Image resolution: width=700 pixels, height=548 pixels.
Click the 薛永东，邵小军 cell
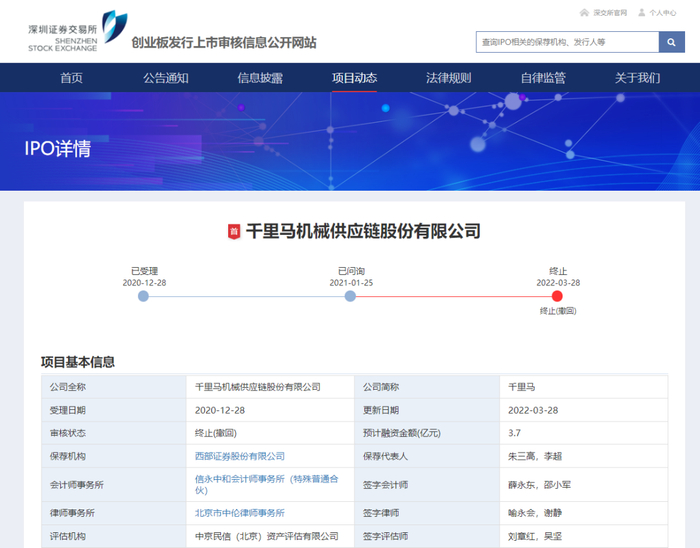583,485
